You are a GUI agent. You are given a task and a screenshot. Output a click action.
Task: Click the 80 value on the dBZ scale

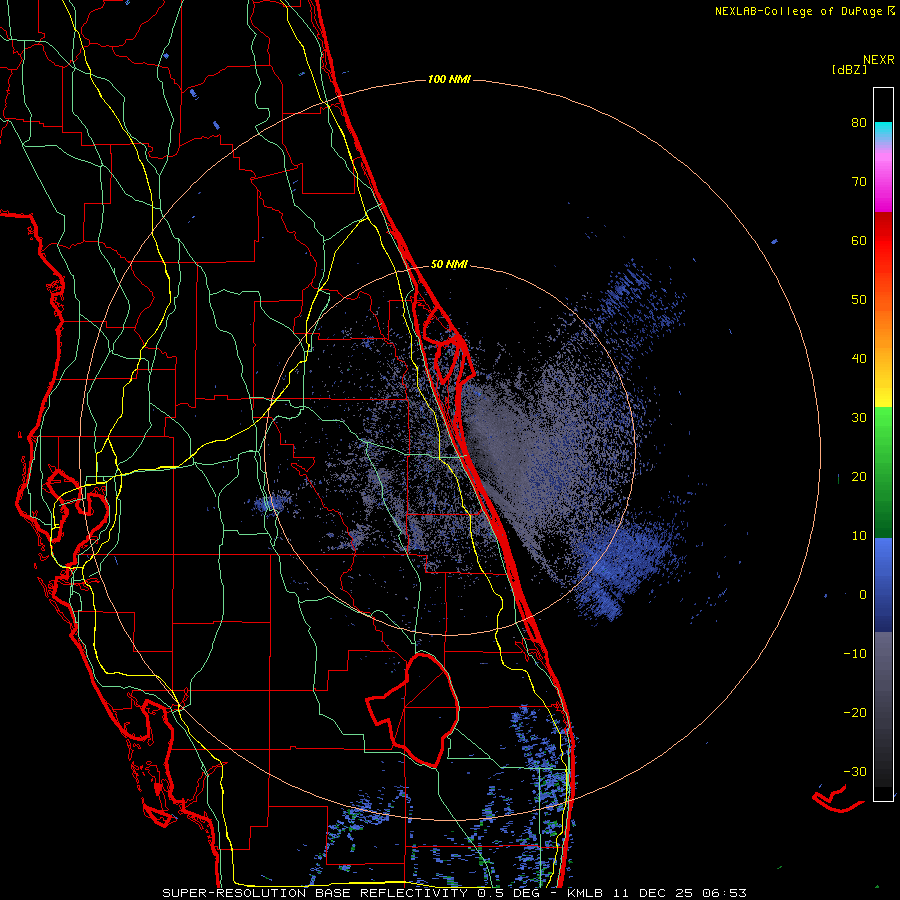pos(859,123)
